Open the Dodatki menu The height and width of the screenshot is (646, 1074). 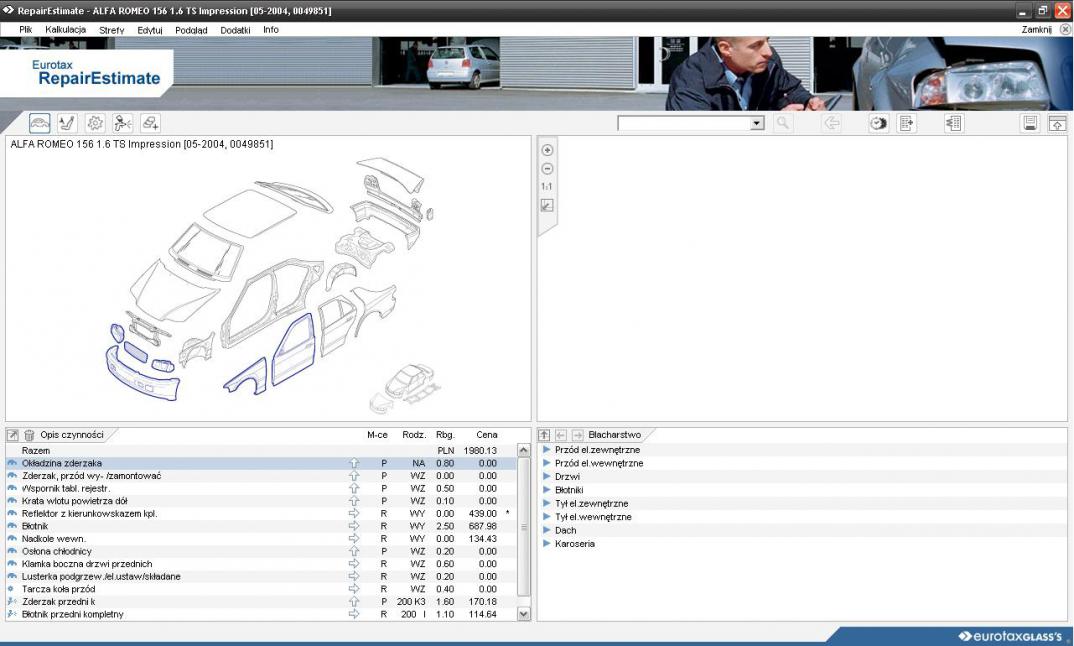pyautogui.click(x=235, y=30)
